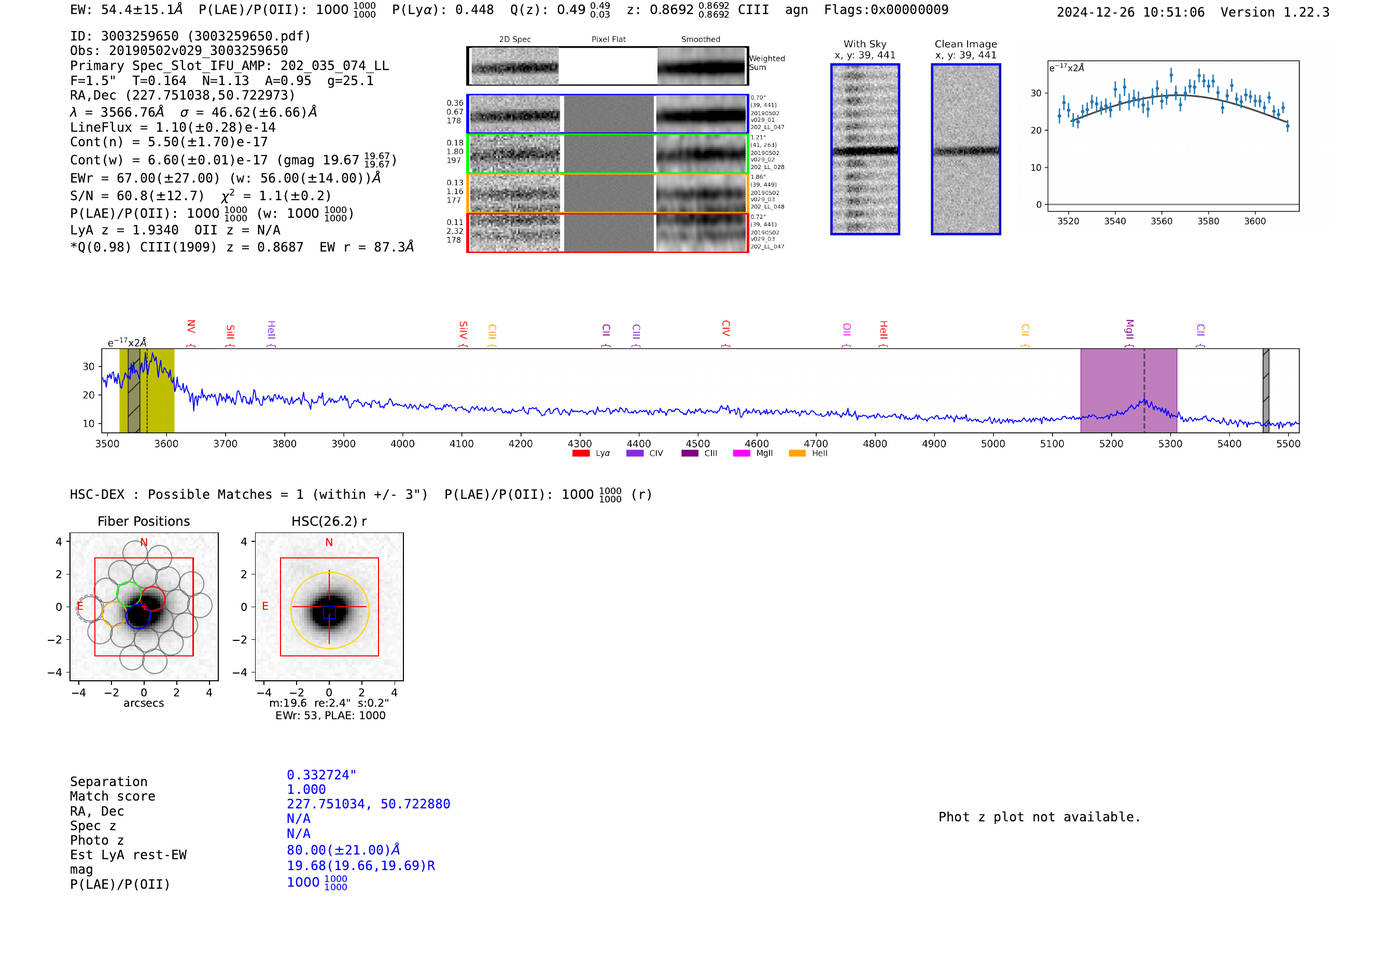The image size is (1400, 953).
Task: Click the HSC-DEX Possible Matches heading
Action: point(249,494)
